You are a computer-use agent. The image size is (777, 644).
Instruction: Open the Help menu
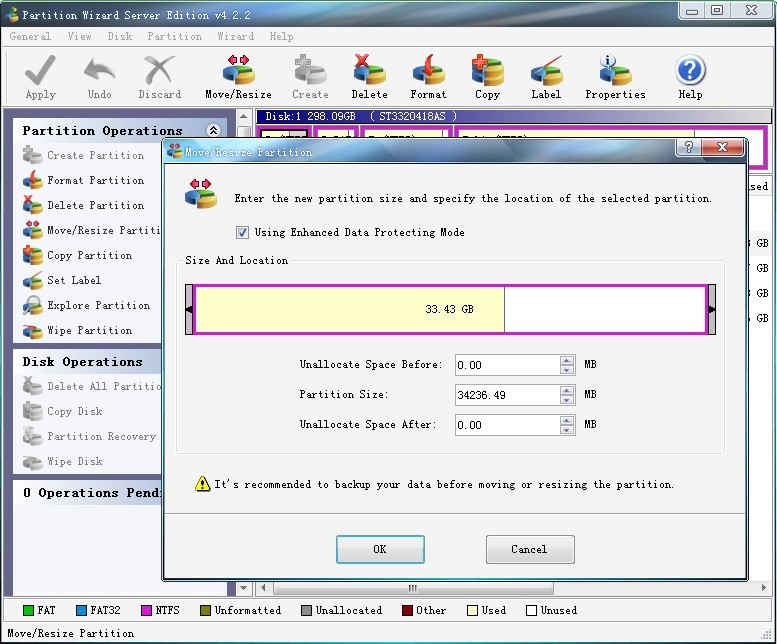pos(281,36)
